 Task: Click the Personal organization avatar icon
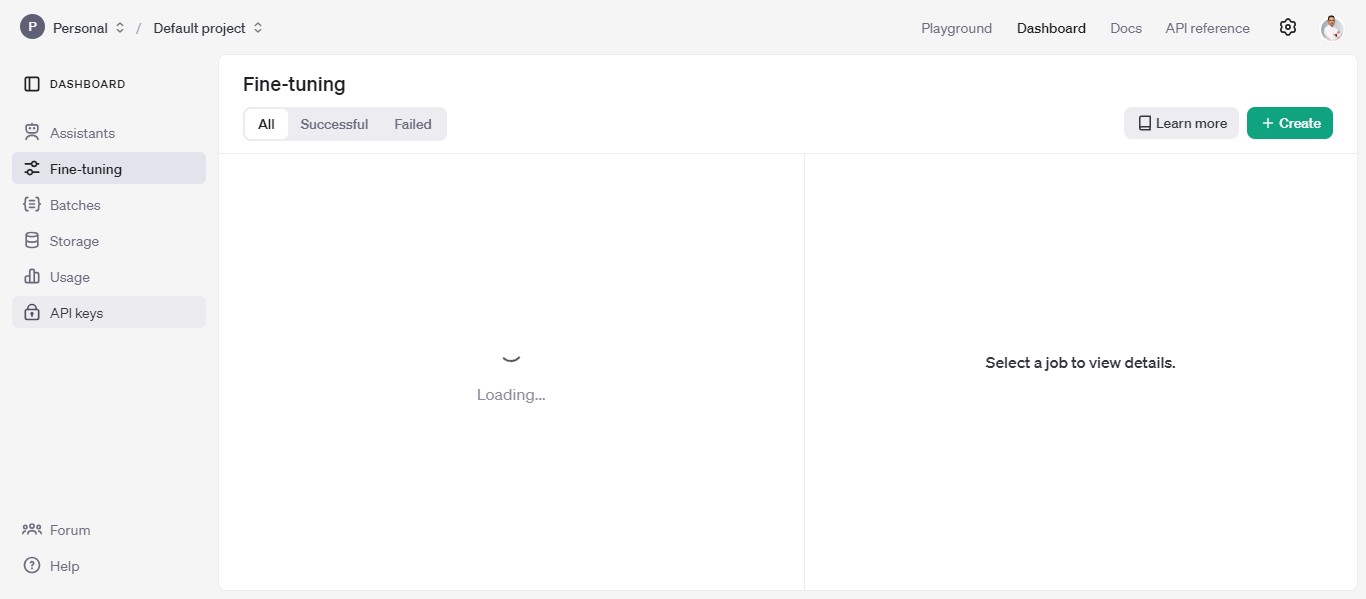pos(32,27)
